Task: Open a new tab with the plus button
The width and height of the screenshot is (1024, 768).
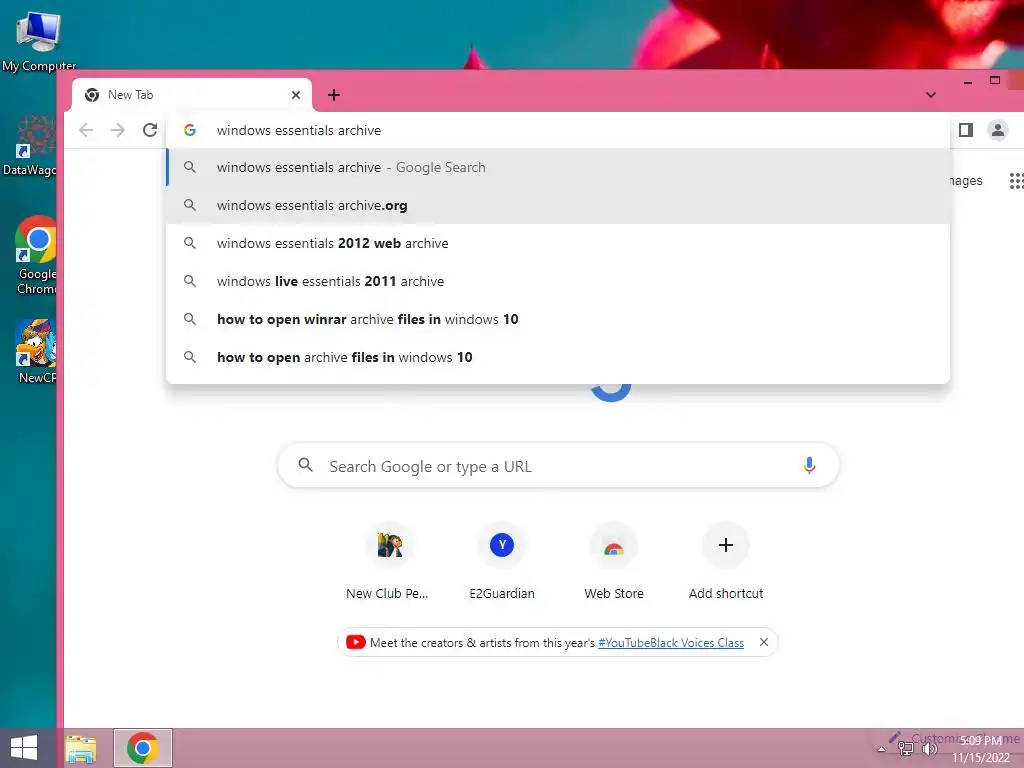Action: (x=334, y=95)
